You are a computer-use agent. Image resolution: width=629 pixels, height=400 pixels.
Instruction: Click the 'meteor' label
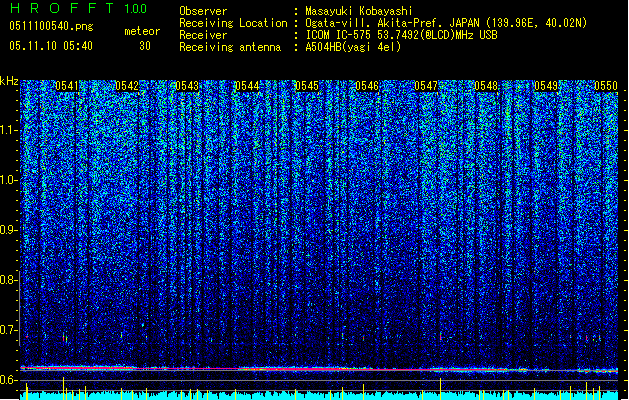click(142, 31)
